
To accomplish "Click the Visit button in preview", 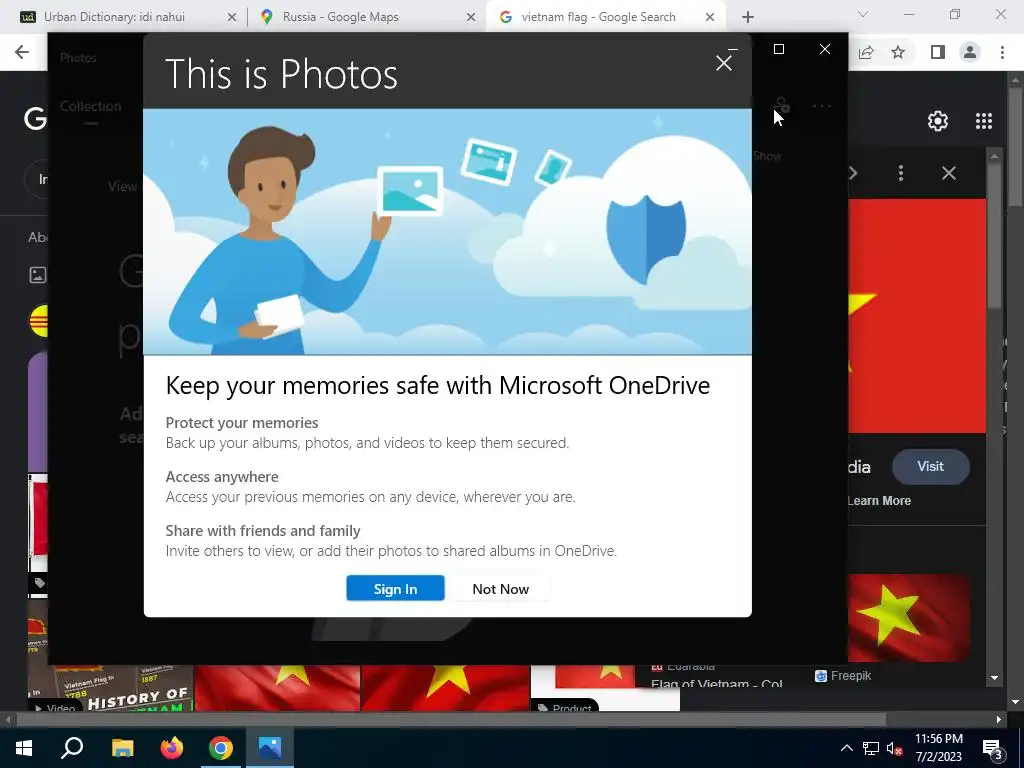I will coord(931,466).
